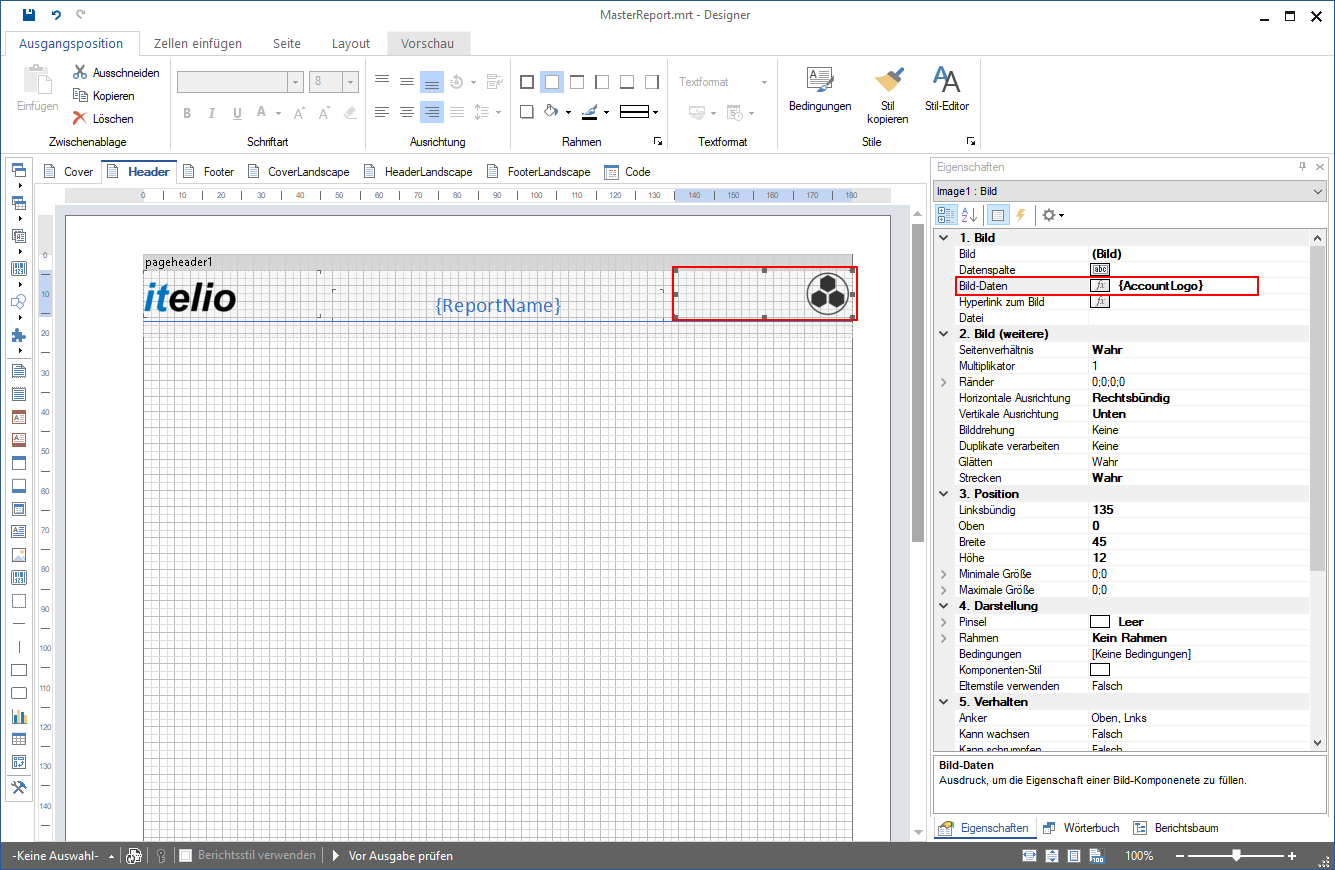The image size is (1335, 870).
Task: Check Berichtsstil verwenden checkbox
Action: (x=185, y=855)
